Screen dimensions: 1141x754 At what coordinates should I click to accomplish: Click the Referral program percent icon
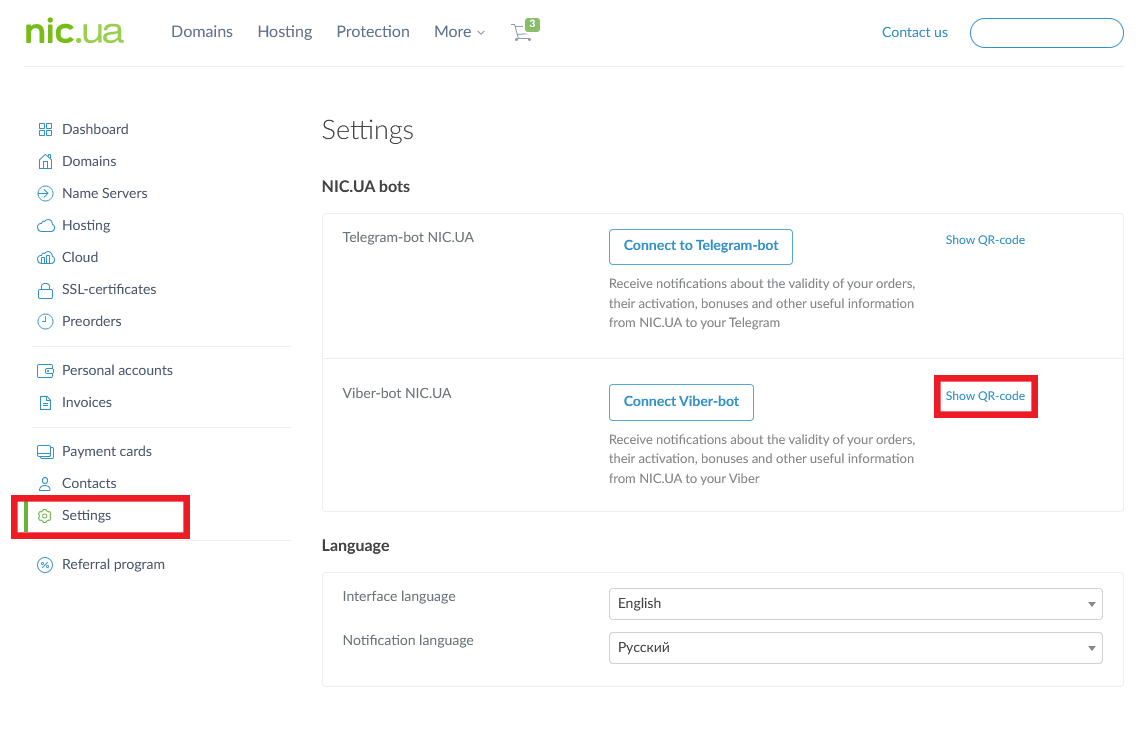click(45, 564)
